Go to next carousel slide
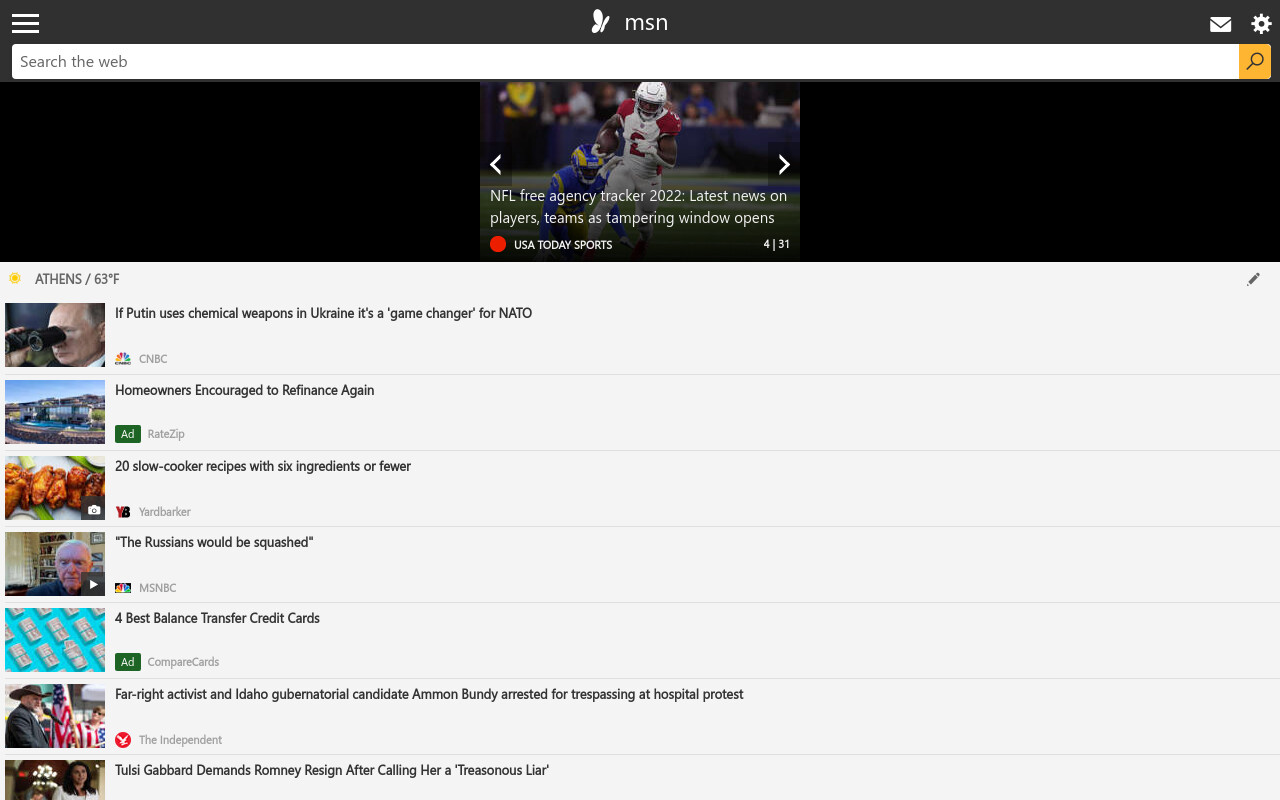 [x=784, y=164]
